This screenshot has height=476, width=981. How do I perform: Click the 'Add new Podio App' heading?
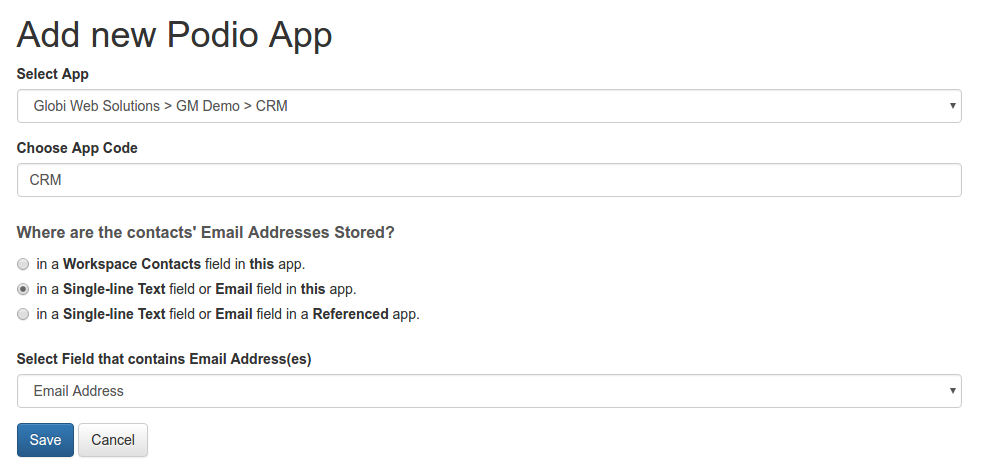click(175, 34)
